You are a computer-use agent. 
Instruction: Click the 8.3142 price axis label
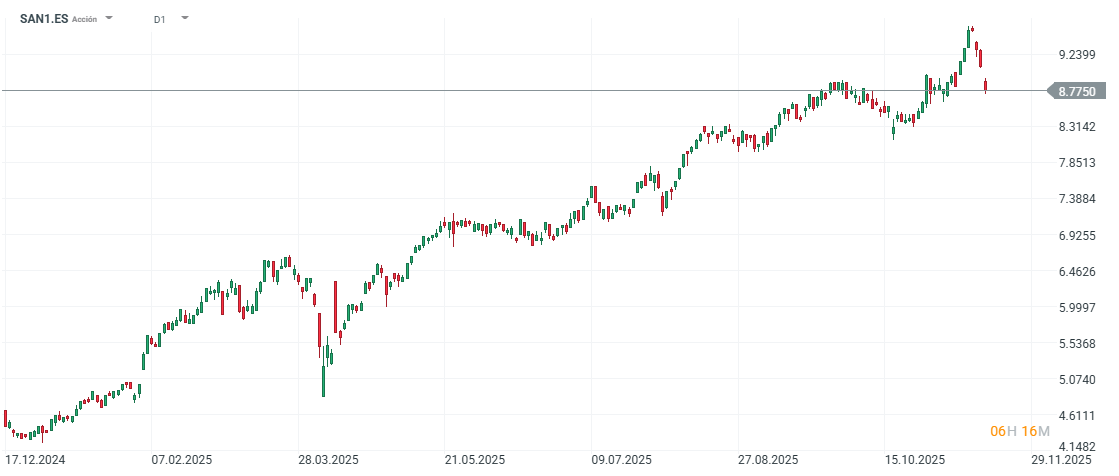[x=1077, y=127]
